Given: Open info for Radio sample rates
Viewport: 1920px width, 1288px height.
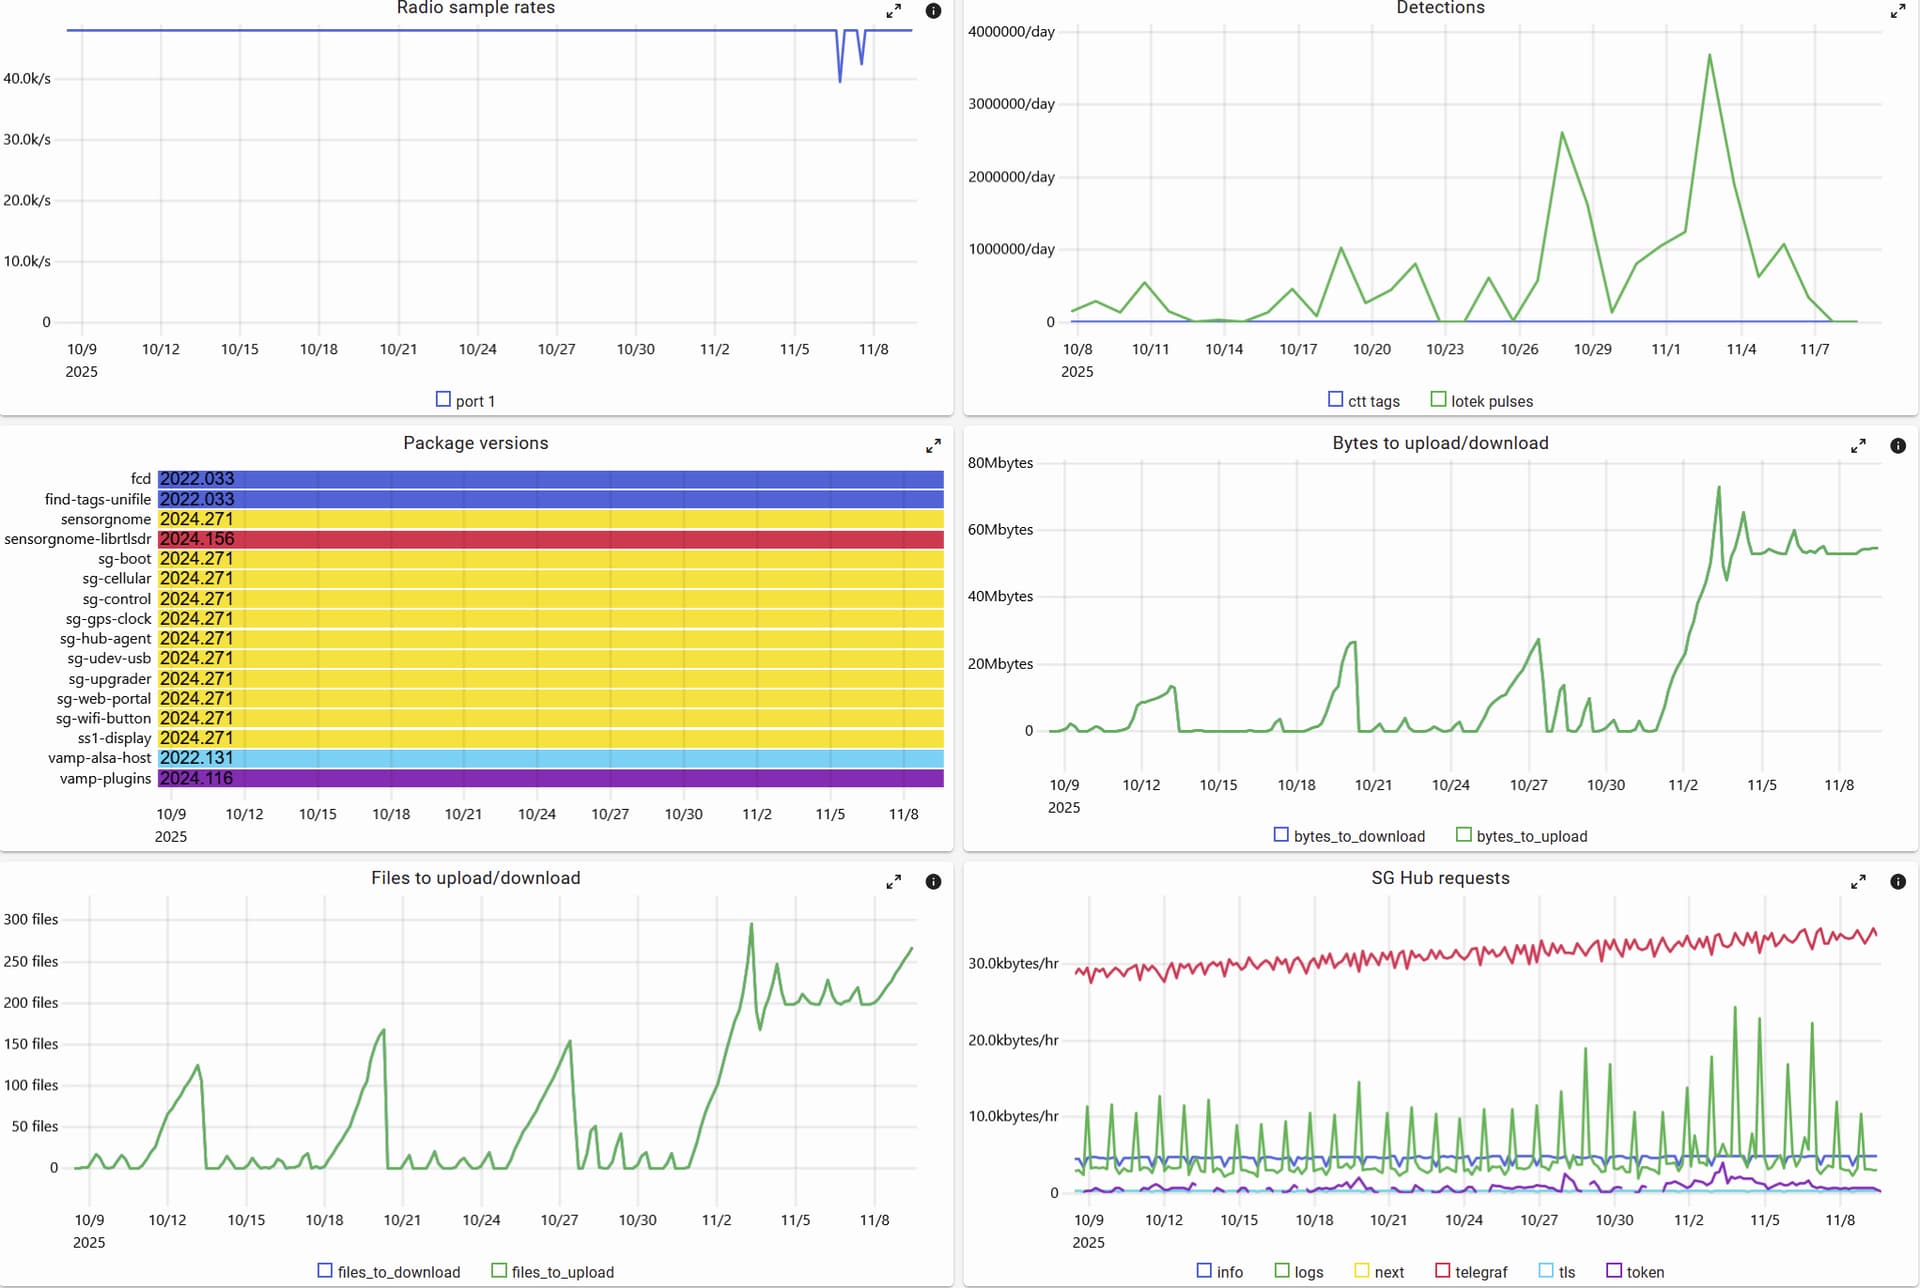Looking at the screenshot, I should coord(933,11).
